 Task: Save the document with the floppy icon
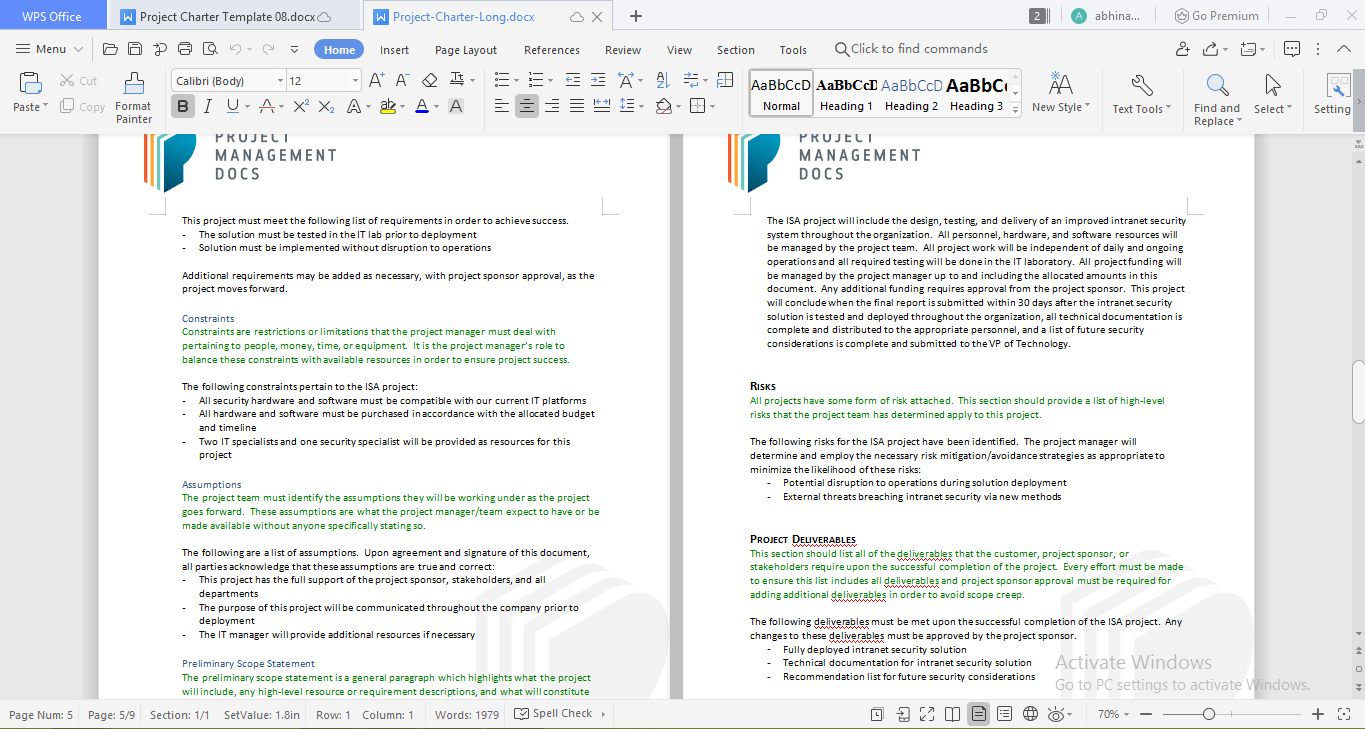[x=134, y=49]
